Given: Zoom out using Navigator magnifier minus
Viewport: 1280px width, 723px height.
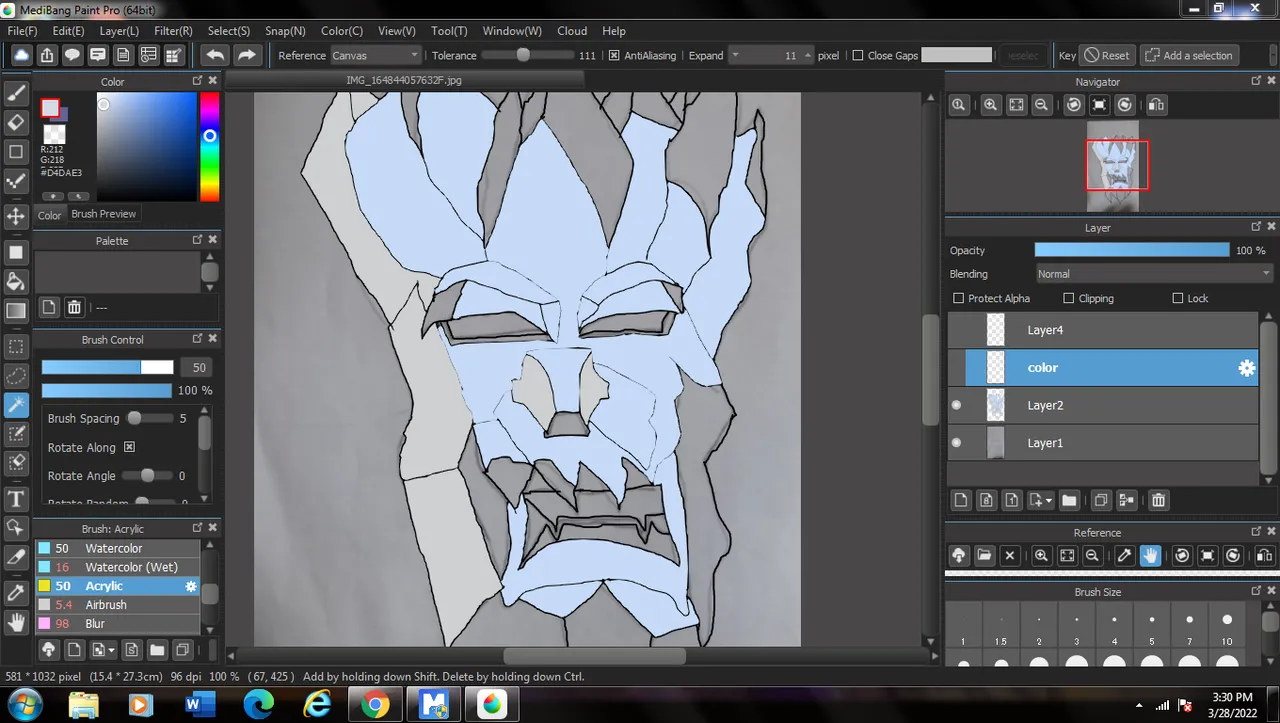Looking at the screenshot, I should pyautogui.click(x=1042, y=104).
